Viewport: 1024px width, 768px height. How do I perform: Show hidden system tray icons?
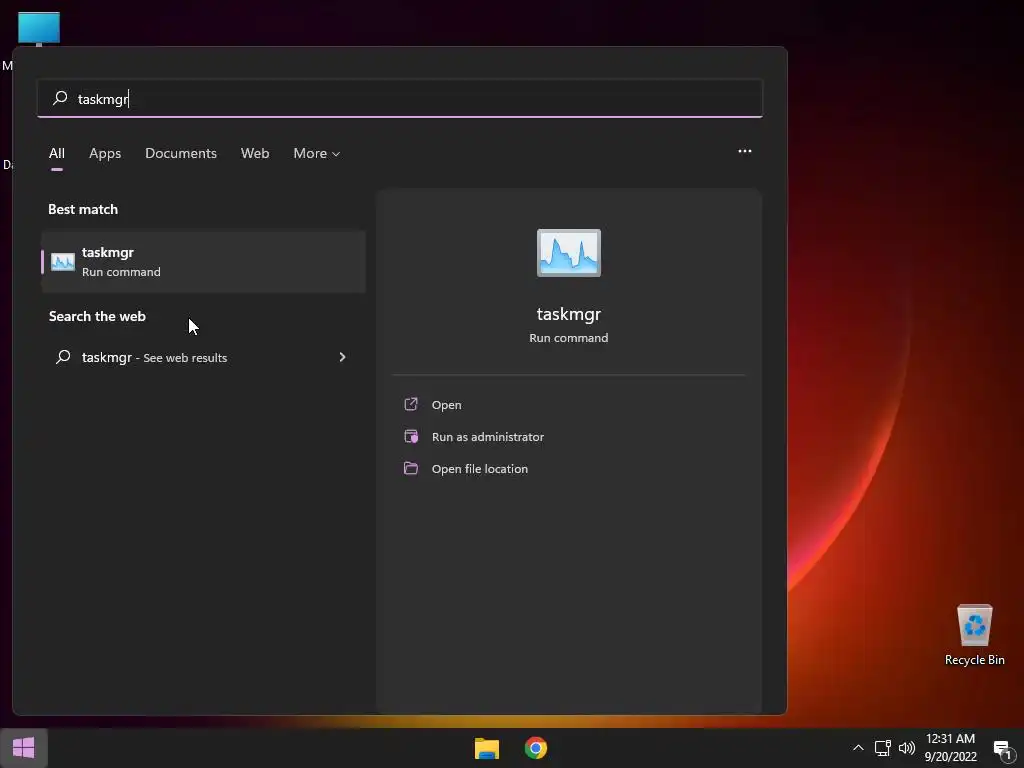point(858,748)
